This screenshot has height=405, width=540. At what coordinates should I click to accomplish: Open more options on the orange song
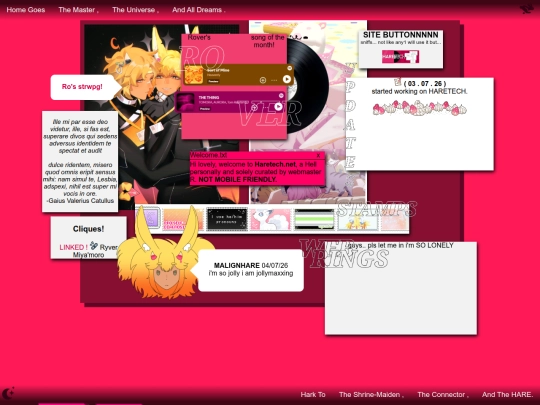274,80
